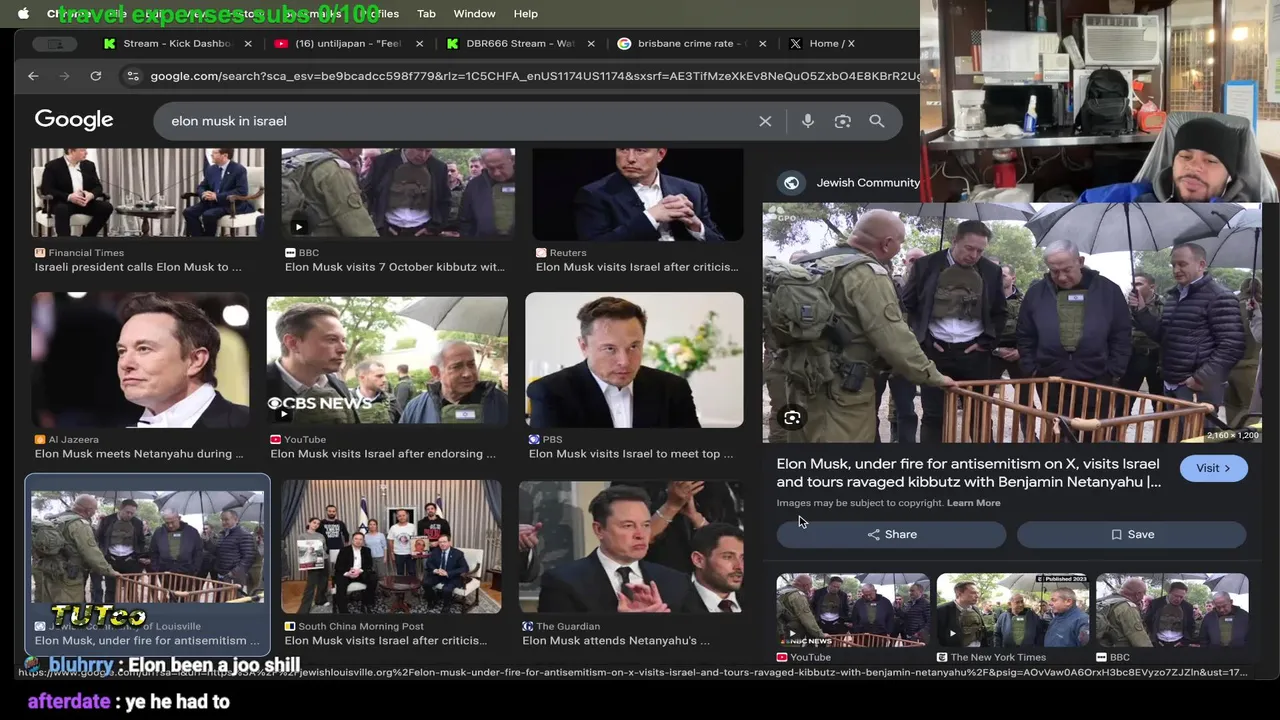Open Al Jazeera image result thumbnail
Viewport: 1280px width, 720px height.
click(x=141, y=361)
